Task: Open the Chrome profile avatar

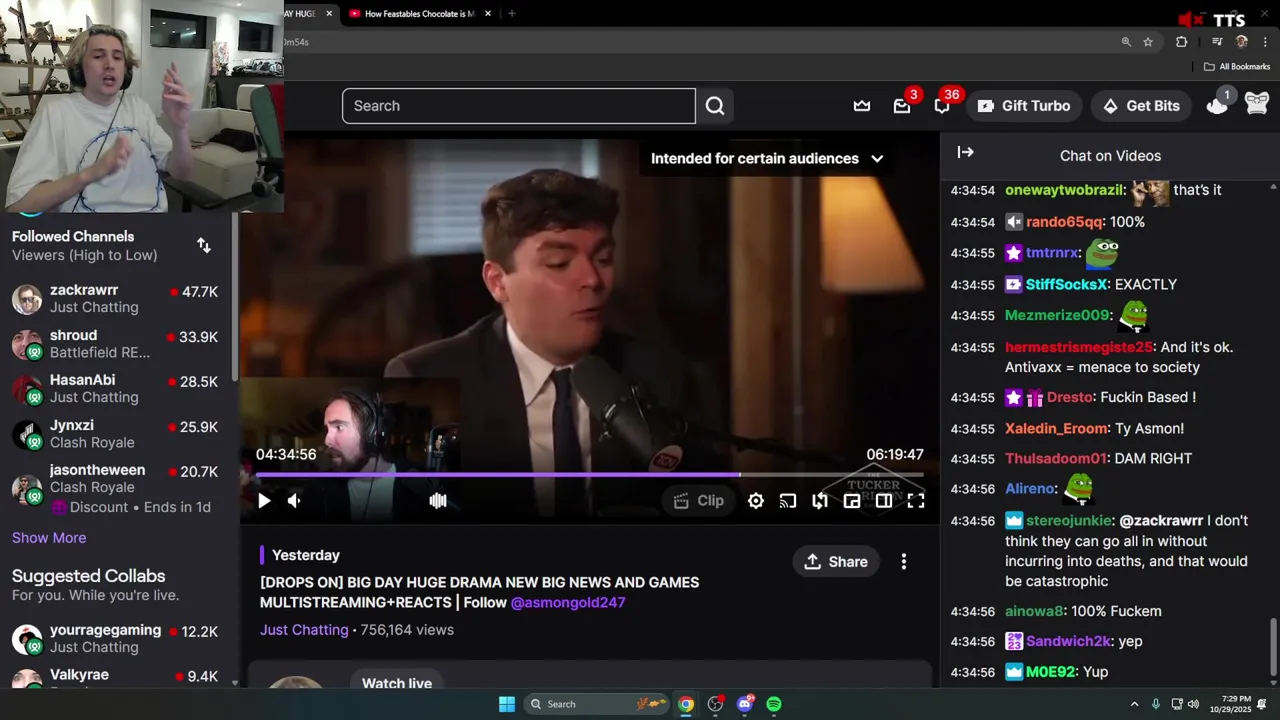Action: point(1242,42)
